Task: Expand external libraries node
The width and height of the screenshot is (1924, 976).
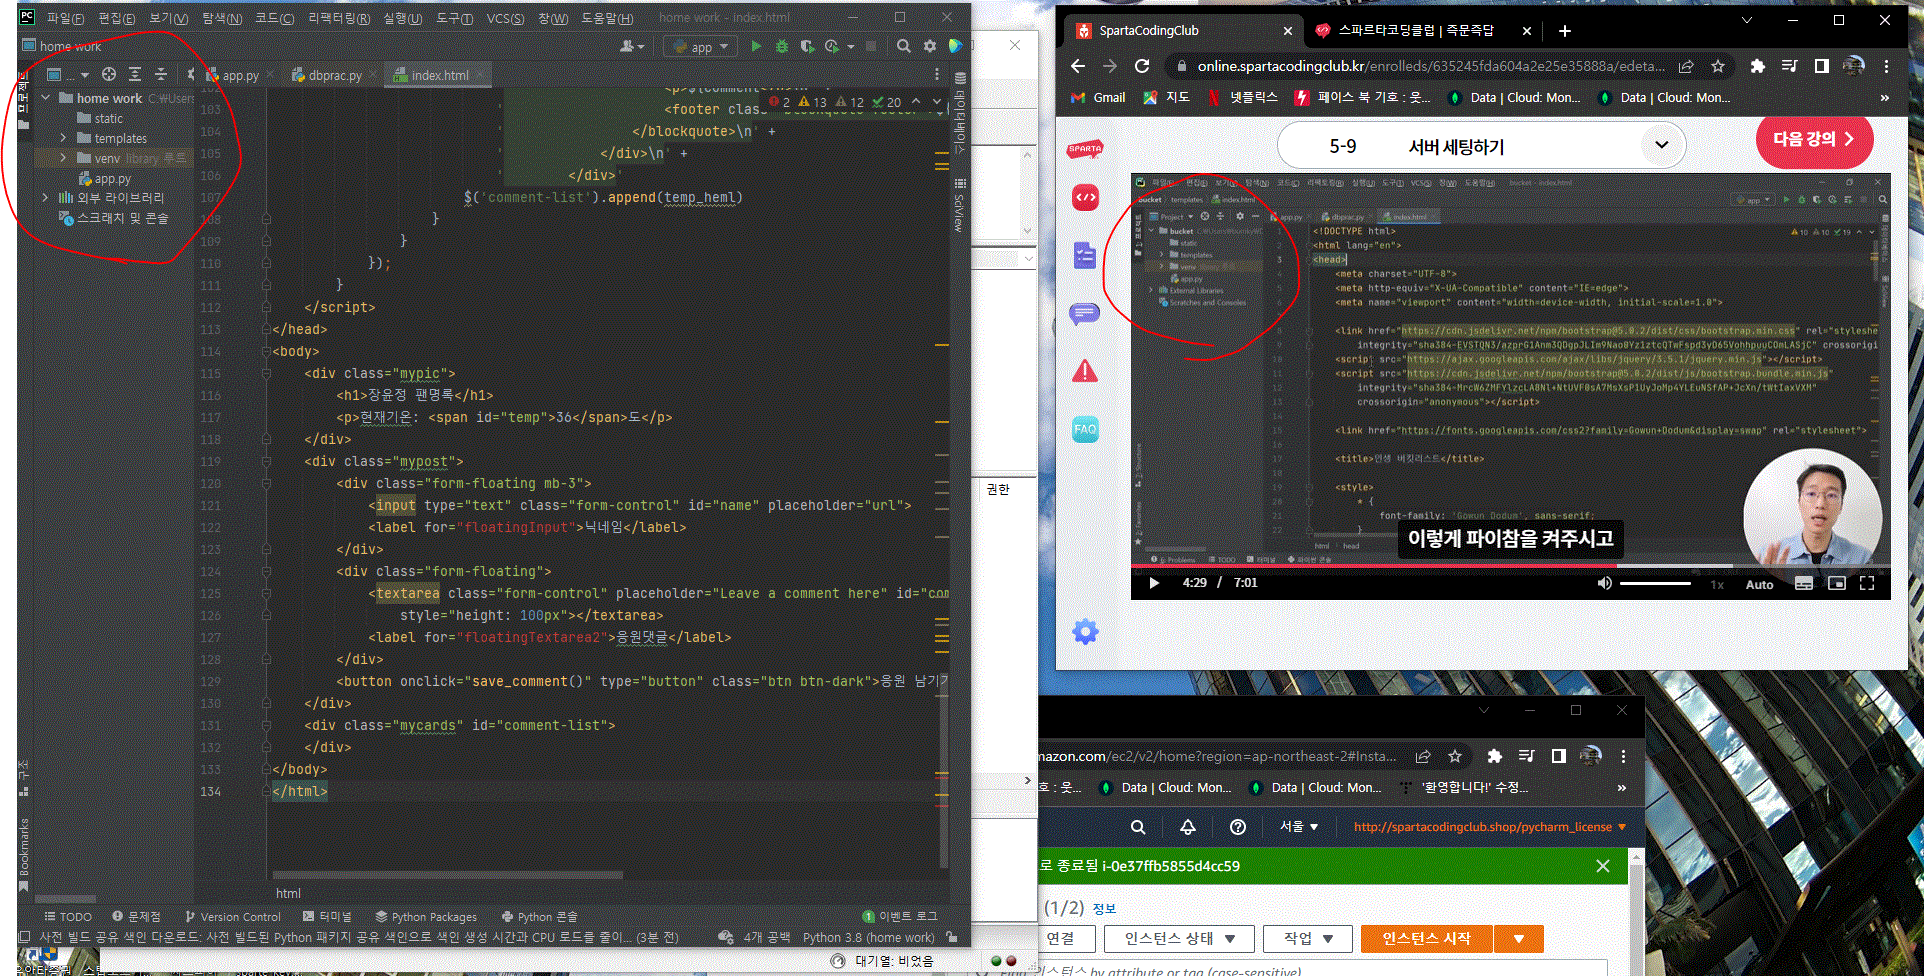Action: coord(46,198)
